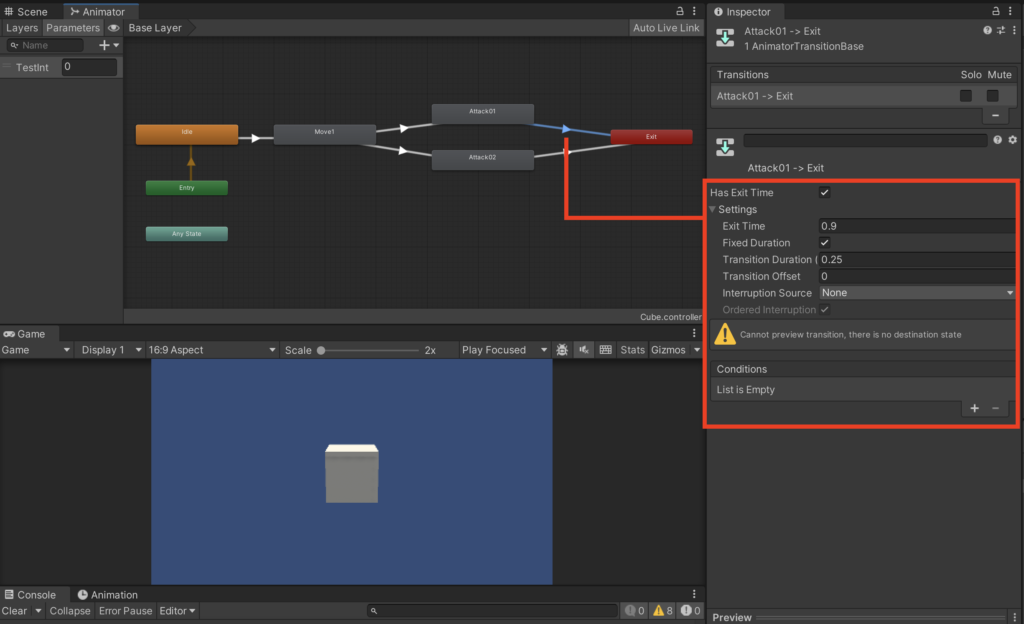Image resolution: width=1024 pixels, height=624 pixels.
Task: Solo the Attack01 -> Exit transition
Action: pos(964,95)
